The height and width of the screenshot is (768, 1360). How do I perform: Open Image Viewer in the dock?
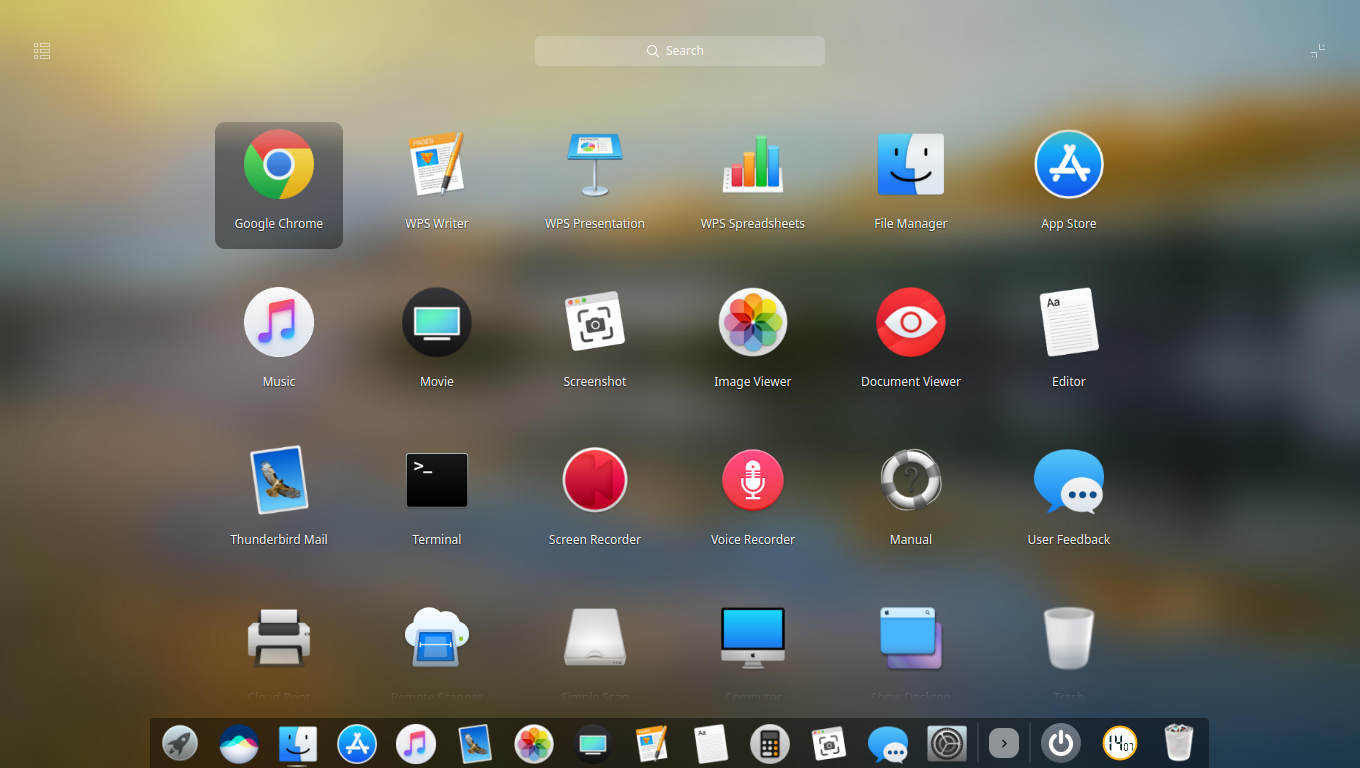pos(534,744)
